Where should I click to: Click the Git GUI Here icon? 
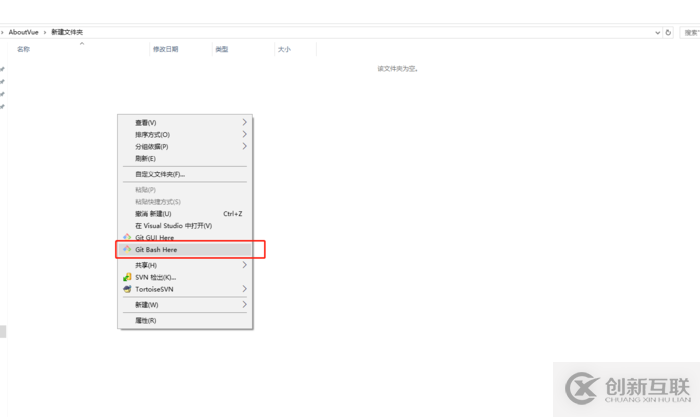[x=127, y=237]
